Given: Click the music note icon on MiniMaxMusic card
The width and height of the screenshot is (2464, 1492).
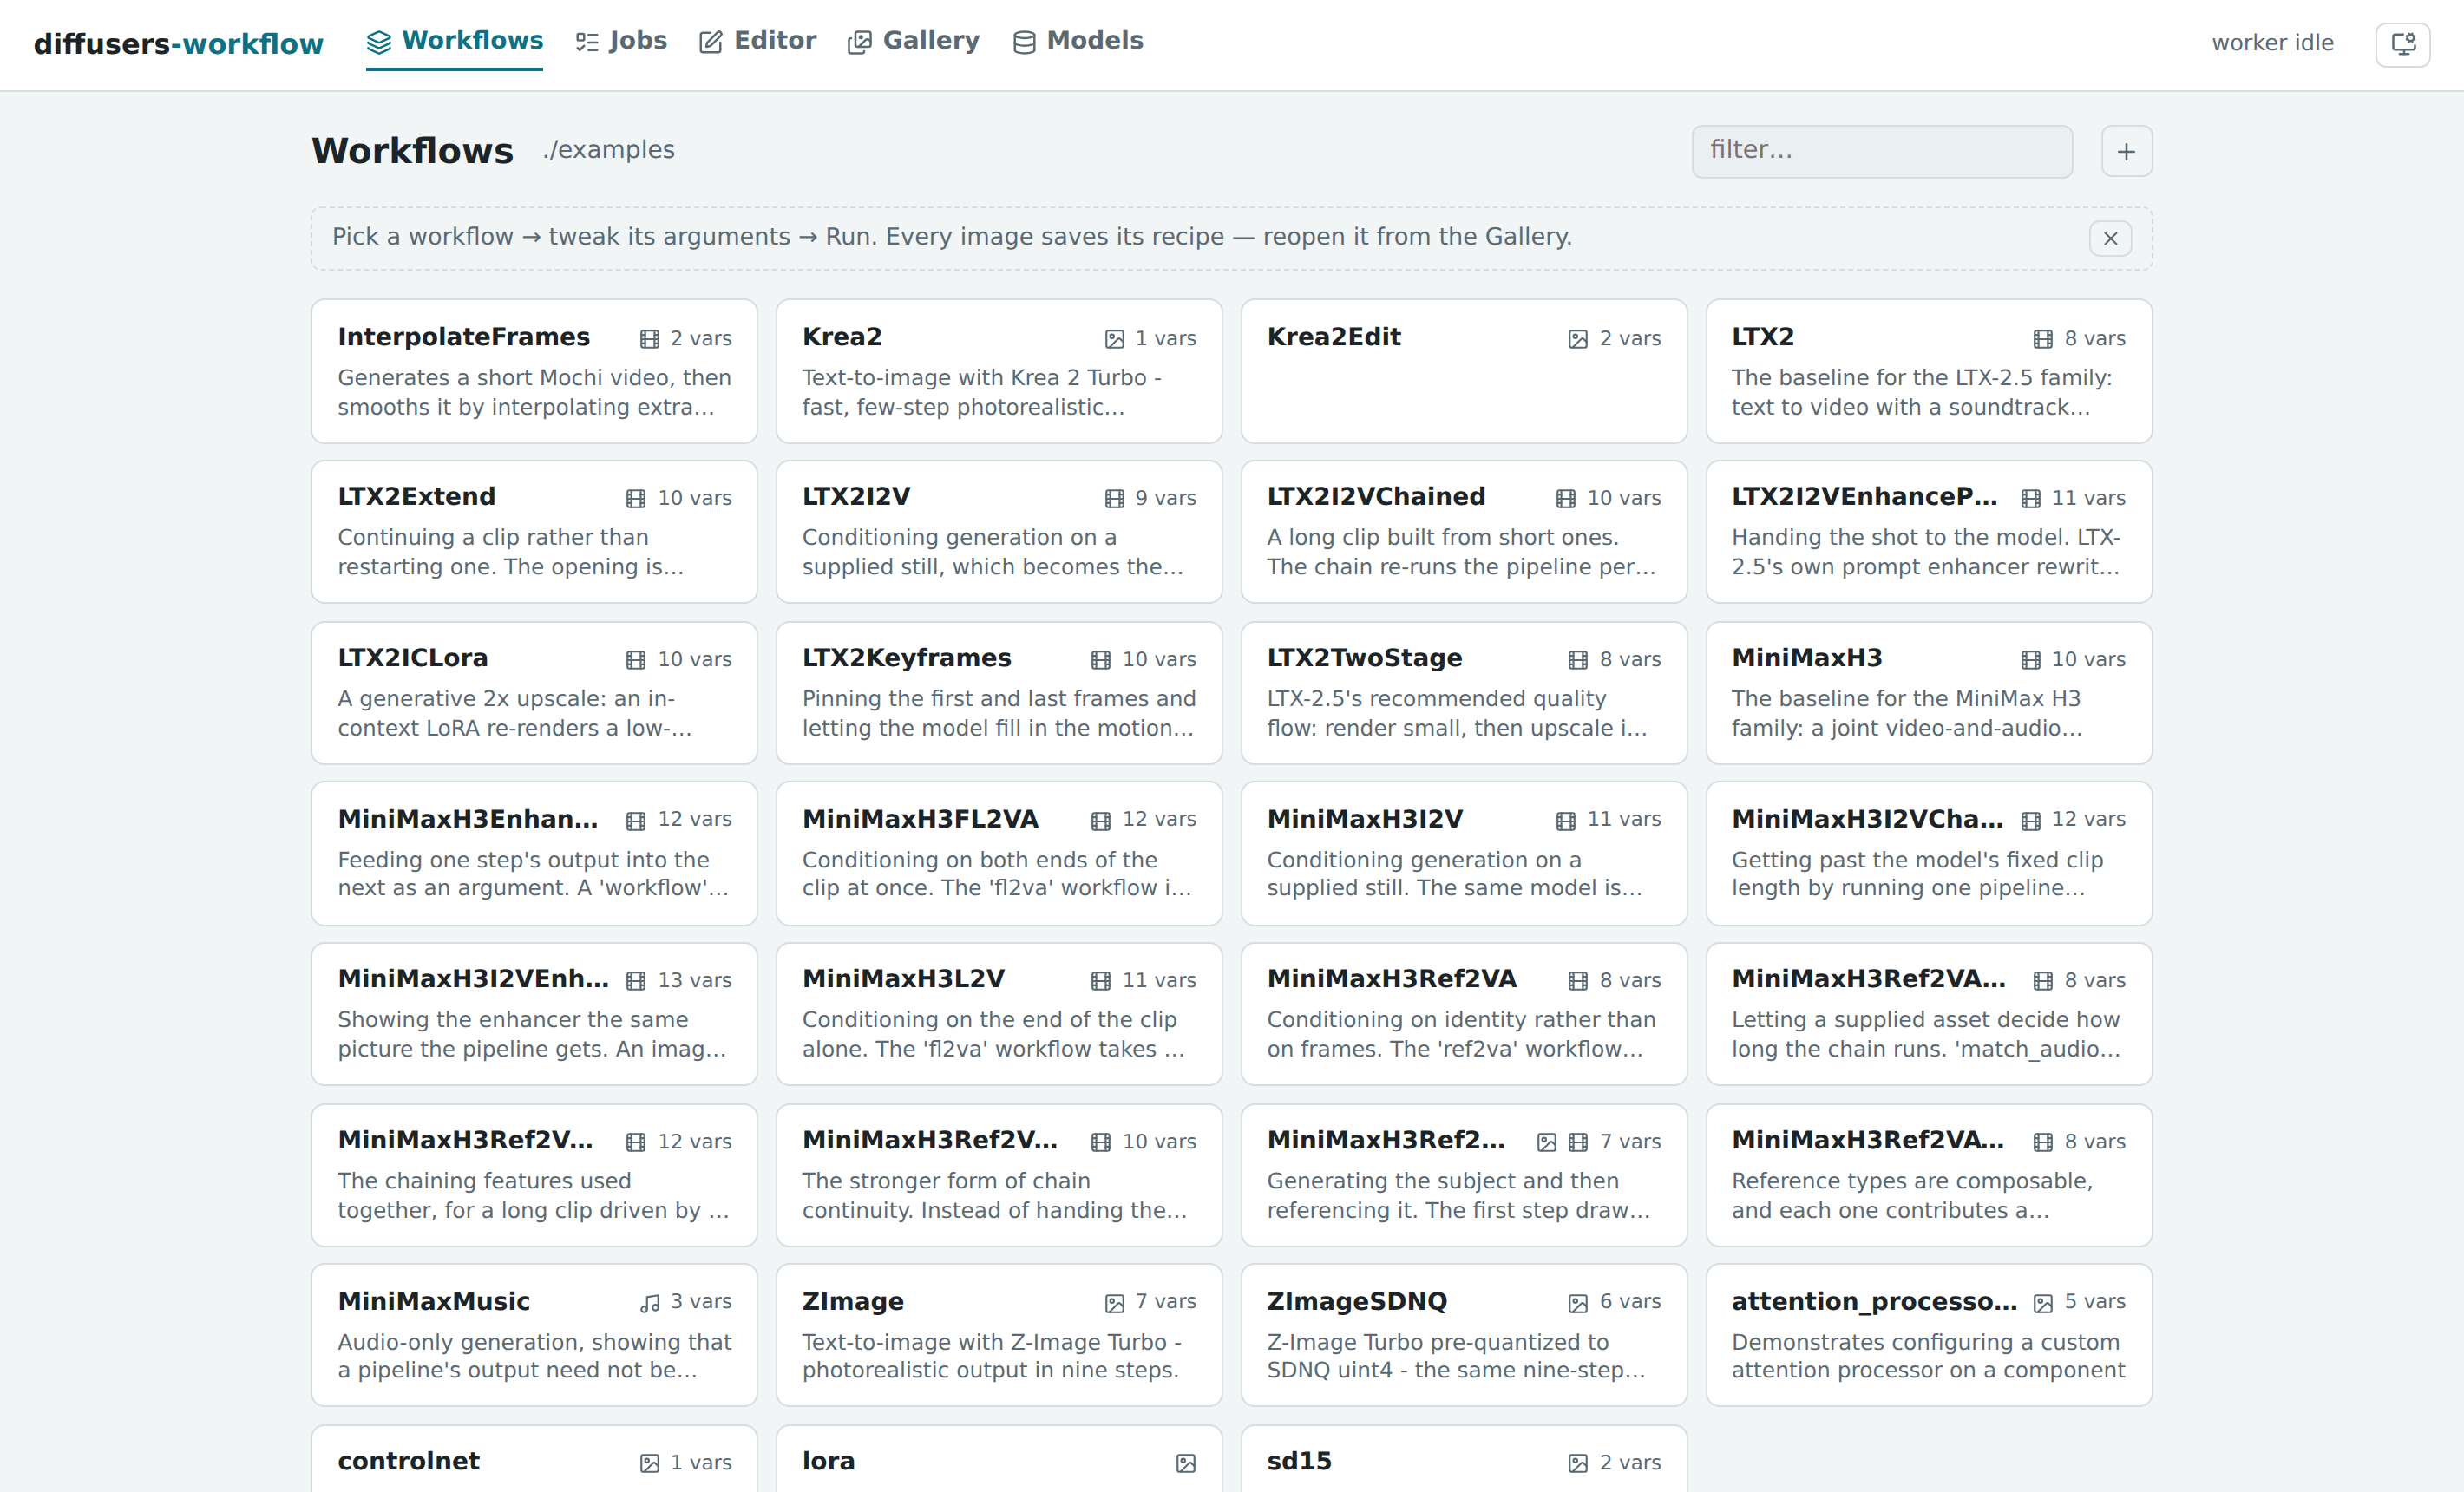Looking at the screenshot, I should [650, 1303].
